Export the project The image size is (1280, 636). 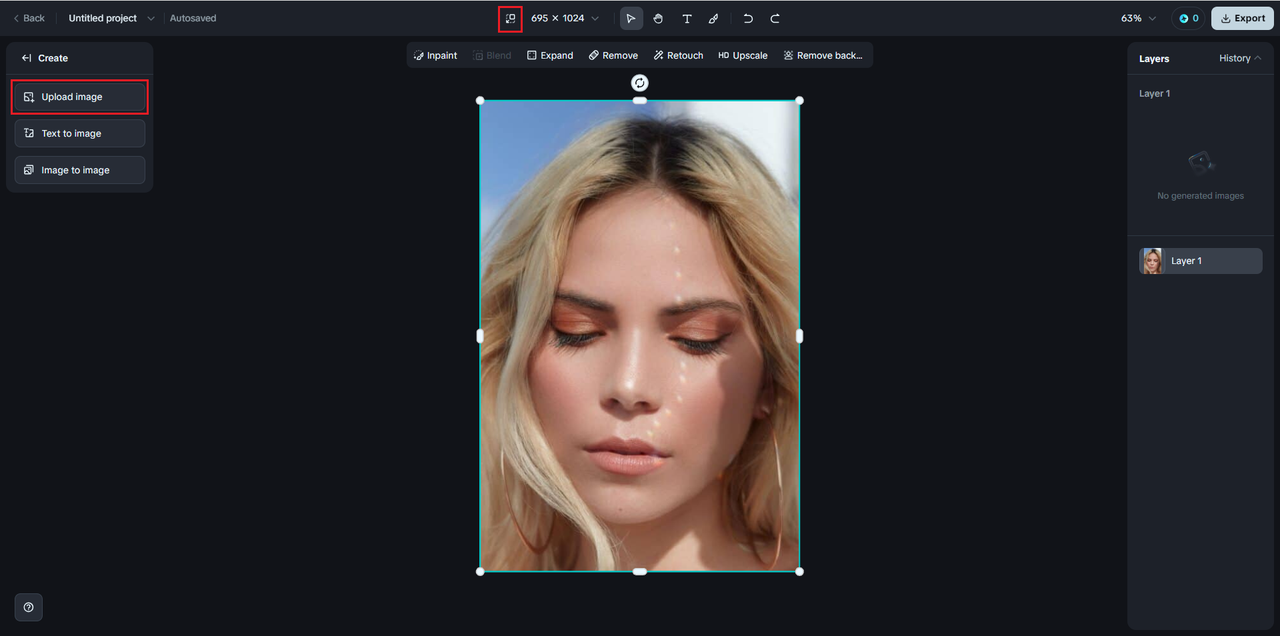pyautogui.click(x=1242, y=18)
